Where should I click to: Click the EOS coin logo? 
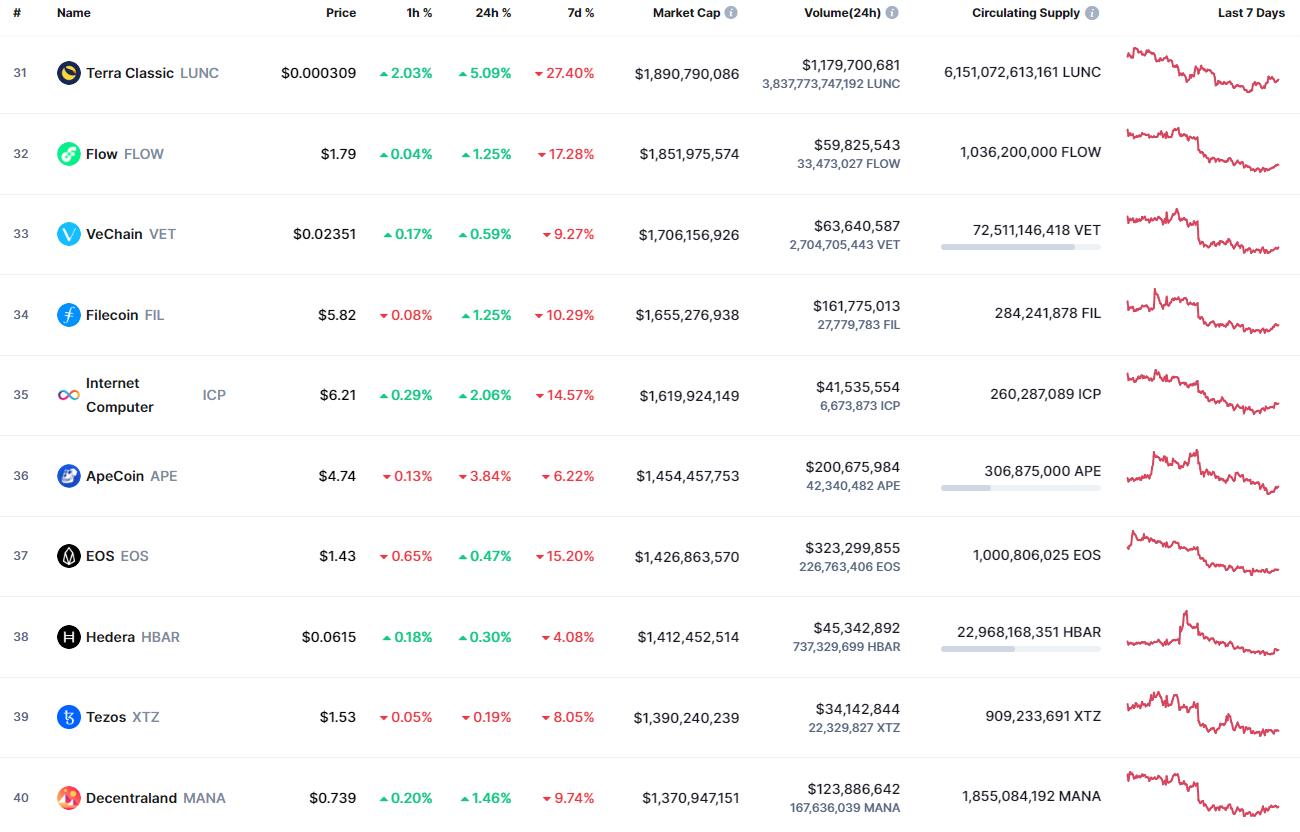69,556
